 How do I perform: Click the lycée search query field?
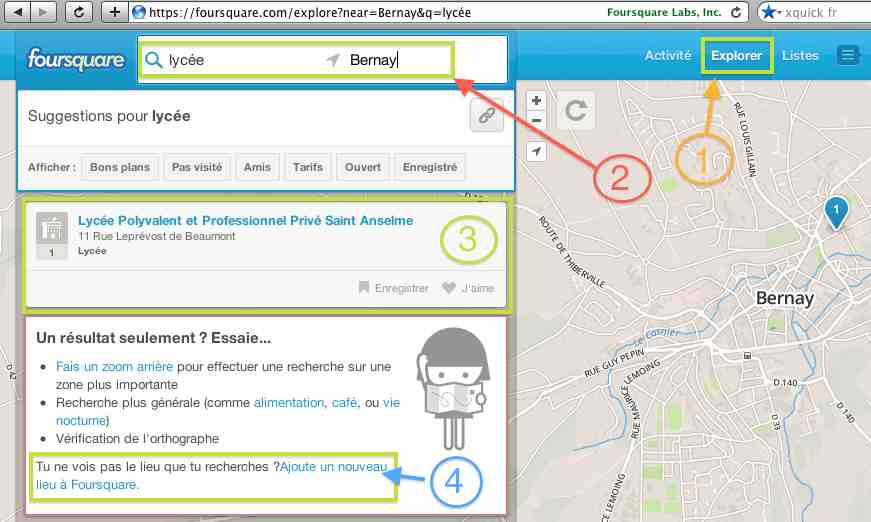tap(233, 60)
